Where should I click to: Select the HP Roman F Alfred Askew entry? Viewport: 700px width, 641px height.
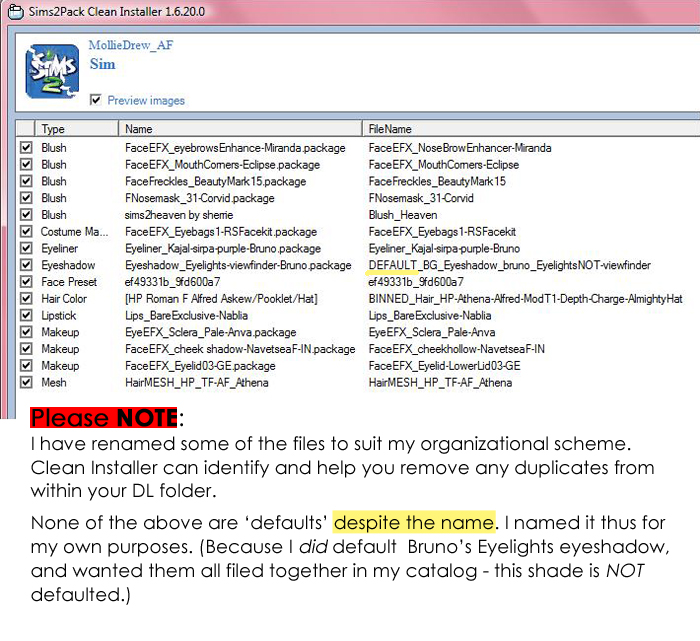[x=221, y=299]
